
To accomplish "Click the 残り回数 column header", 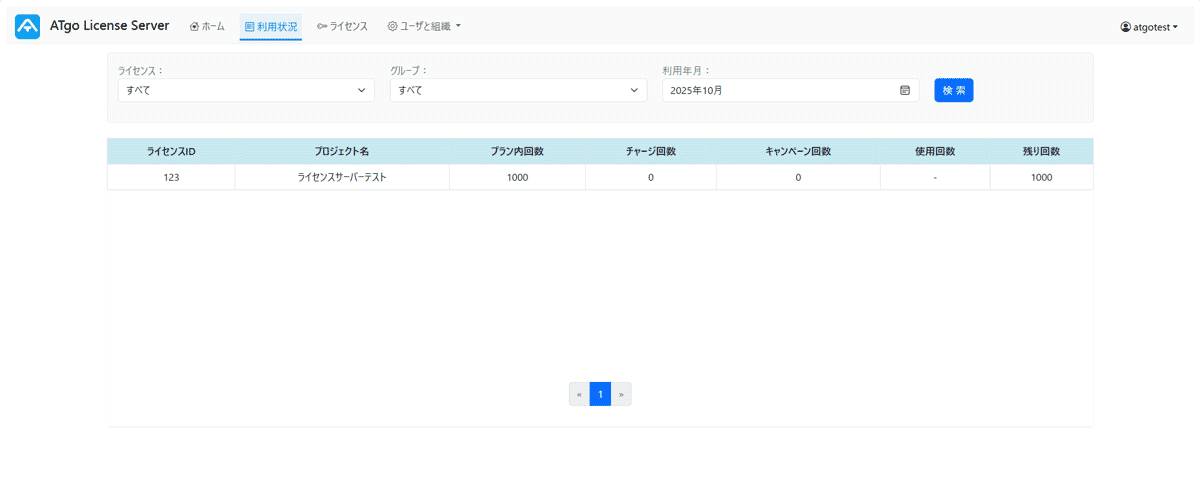I will coord(1041,151).
